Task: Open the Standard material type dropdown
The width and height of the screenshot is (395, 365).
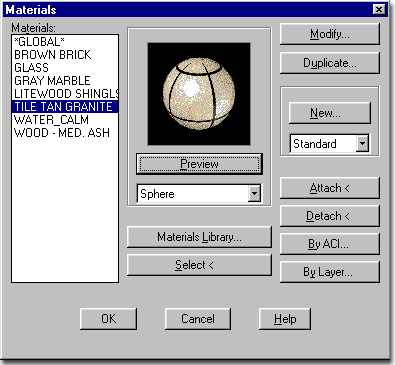Action: tap(362, 144)
